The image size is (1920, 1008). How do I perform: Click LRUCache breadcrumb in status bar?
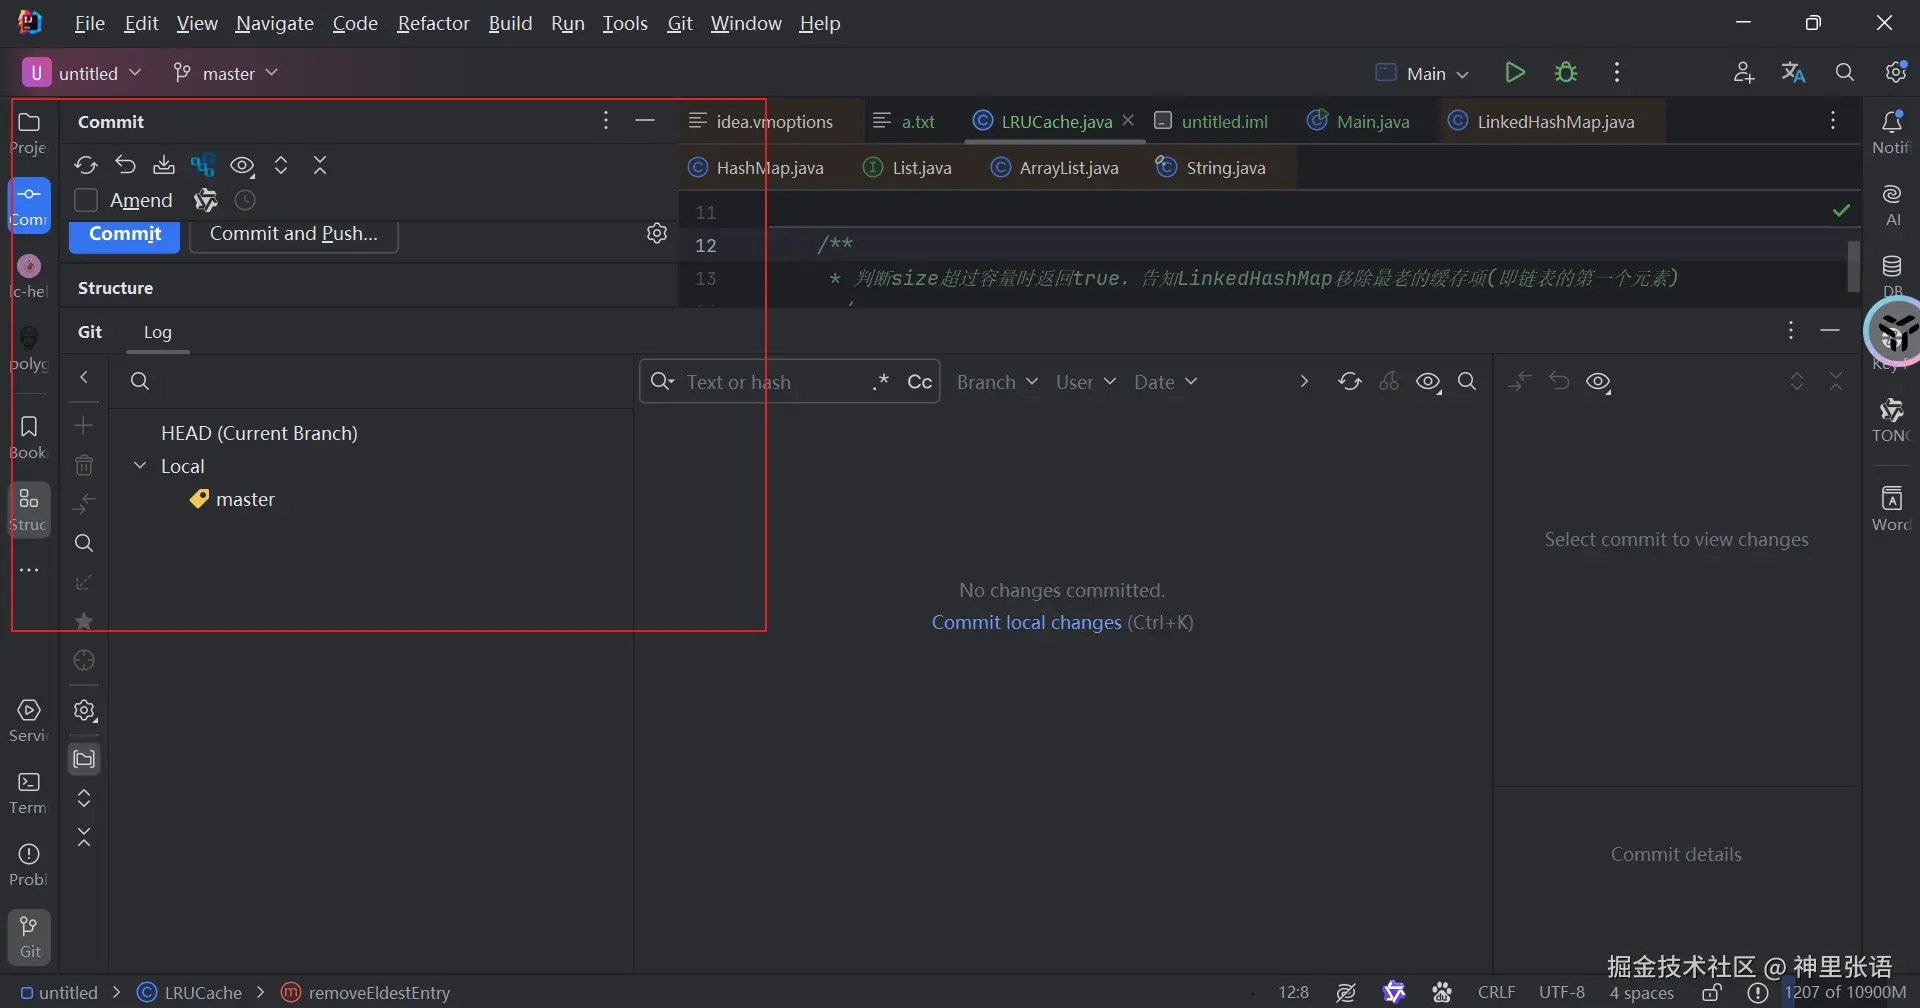click(x=190, y=992)
